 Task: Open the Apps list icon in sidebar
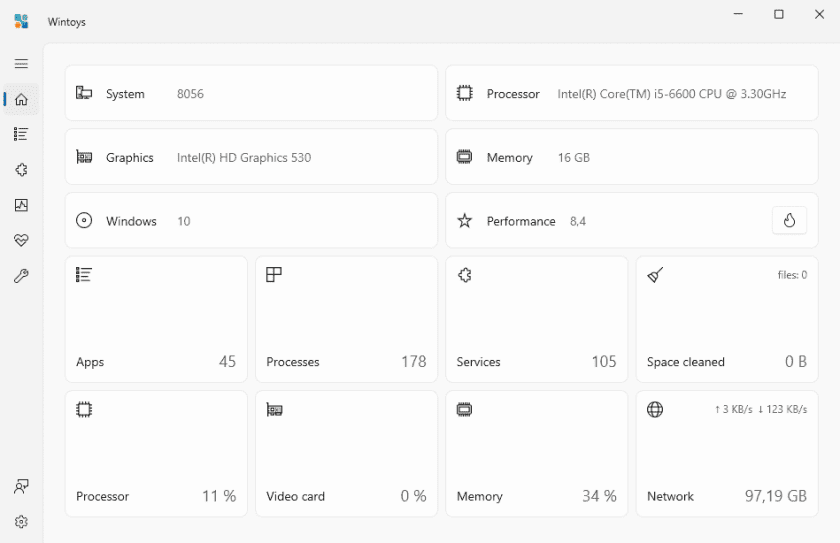21,134
